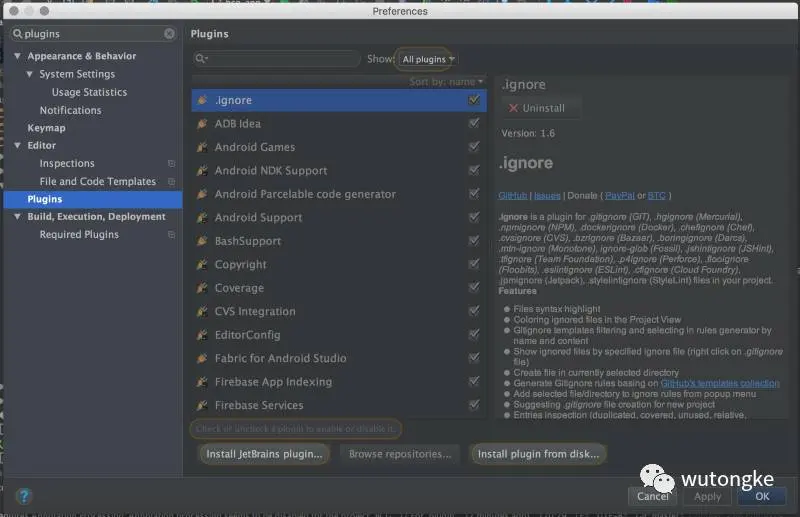Open File and Code Templates

[x=97, y=181]
